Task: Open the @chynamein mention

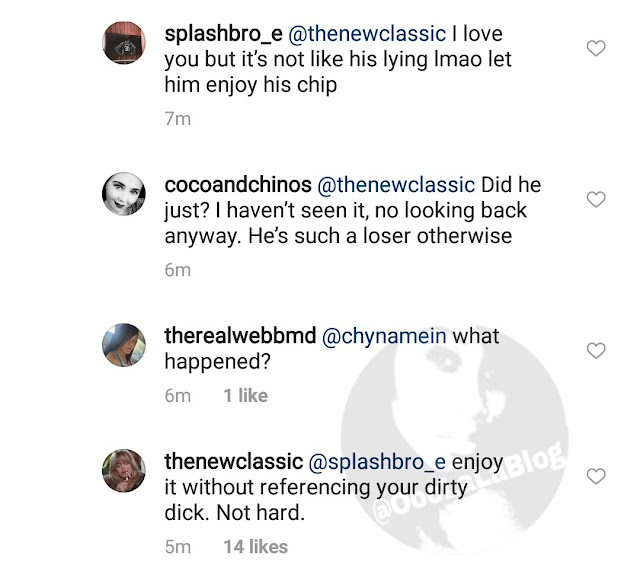Action: coord(386,337)
